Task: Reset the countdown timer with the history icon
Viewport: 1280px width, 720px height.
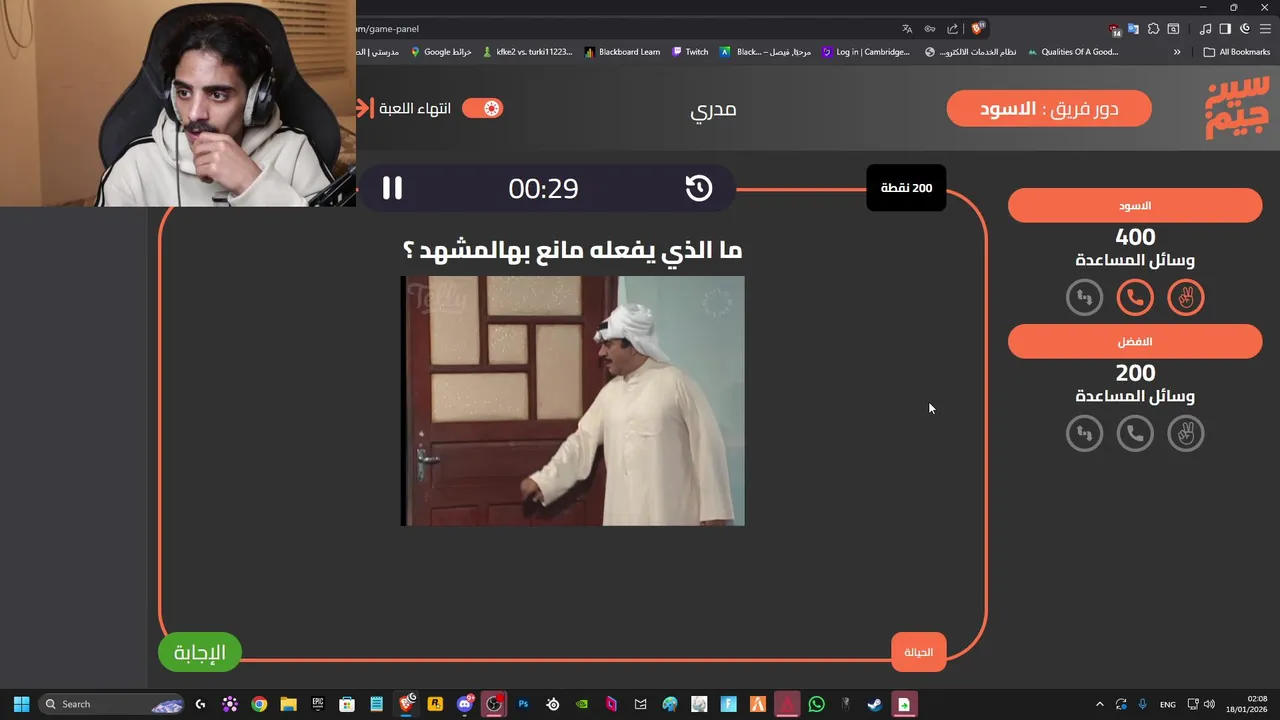Action: pyautogui.click(x=699, y=188)
